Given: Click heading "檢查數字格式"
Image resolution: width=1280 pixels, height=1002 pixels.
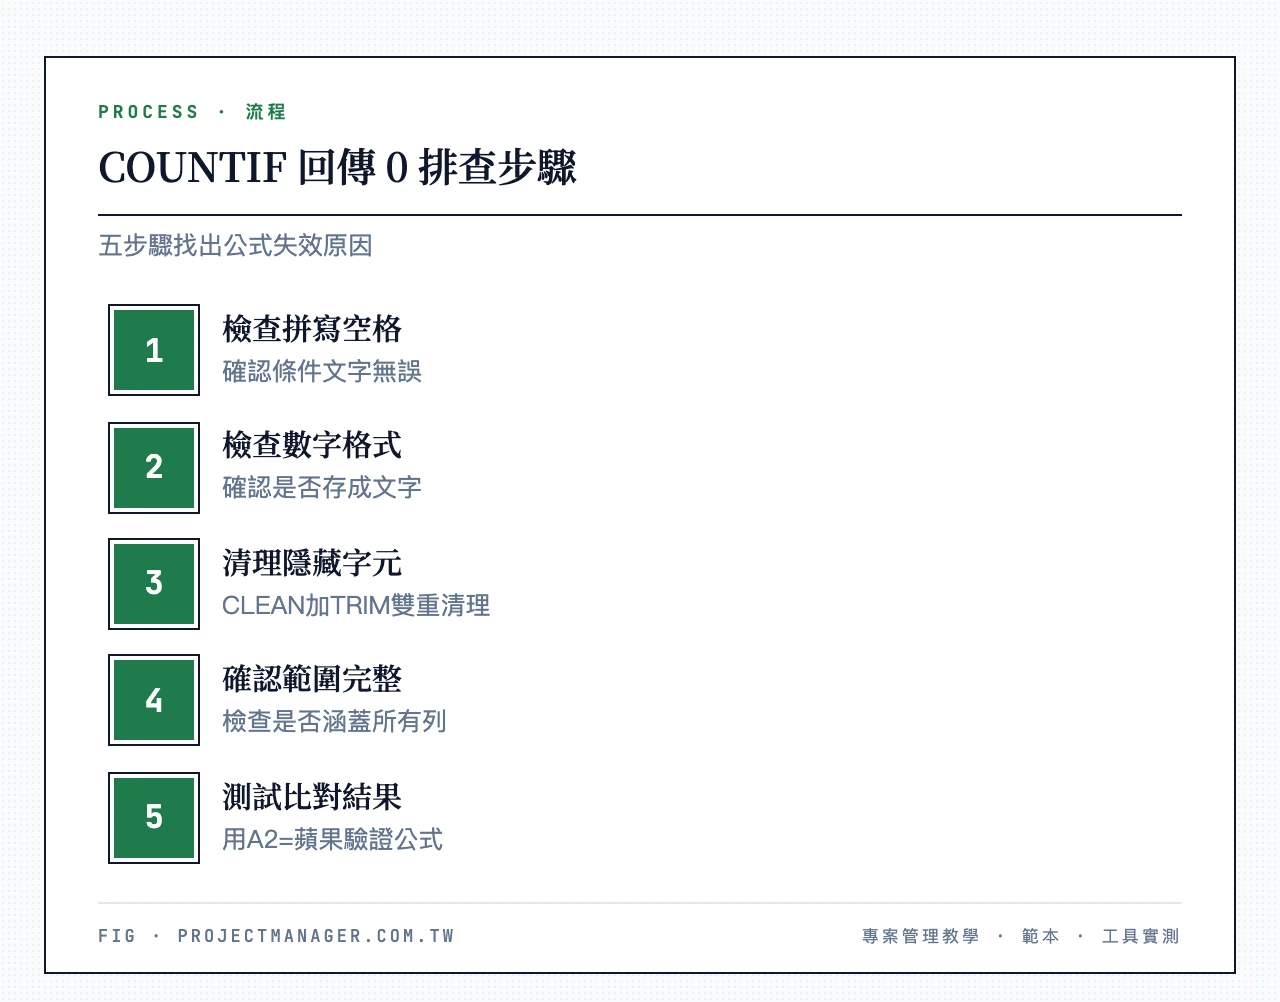Looking at the screenshot, I should coord(312,445).
